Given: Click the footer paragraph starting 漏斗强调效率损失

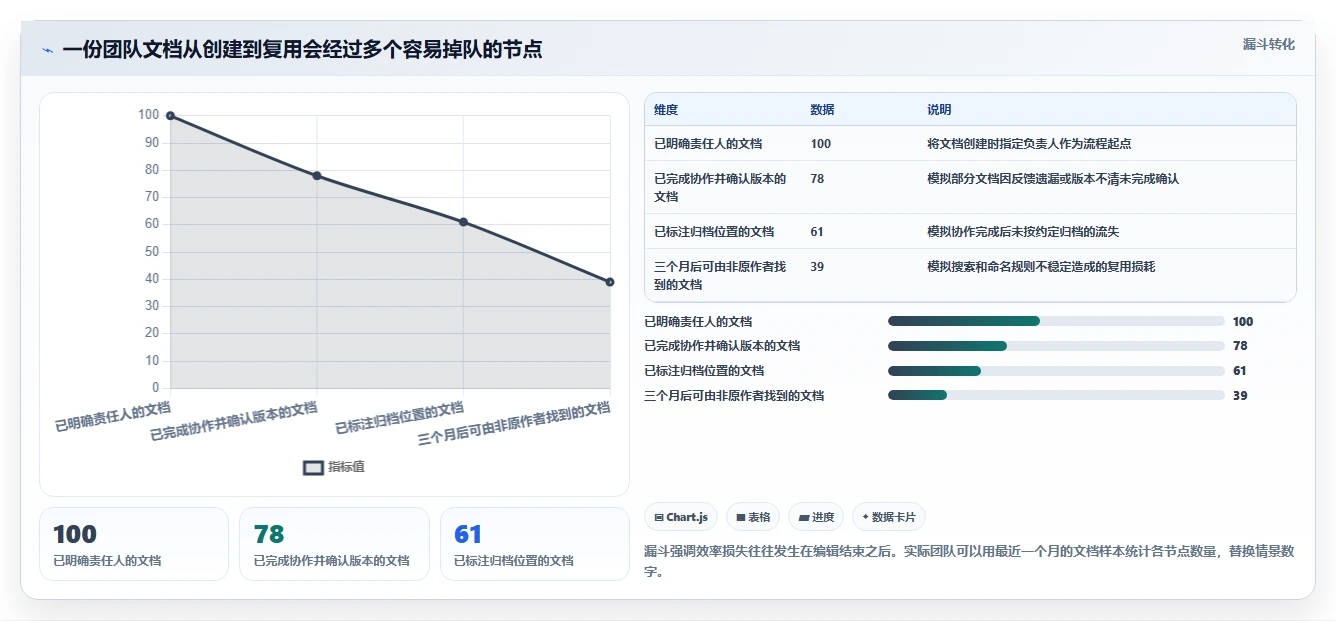Looking at the screenshot, I should pyautogui.click(x=970, y=562).
